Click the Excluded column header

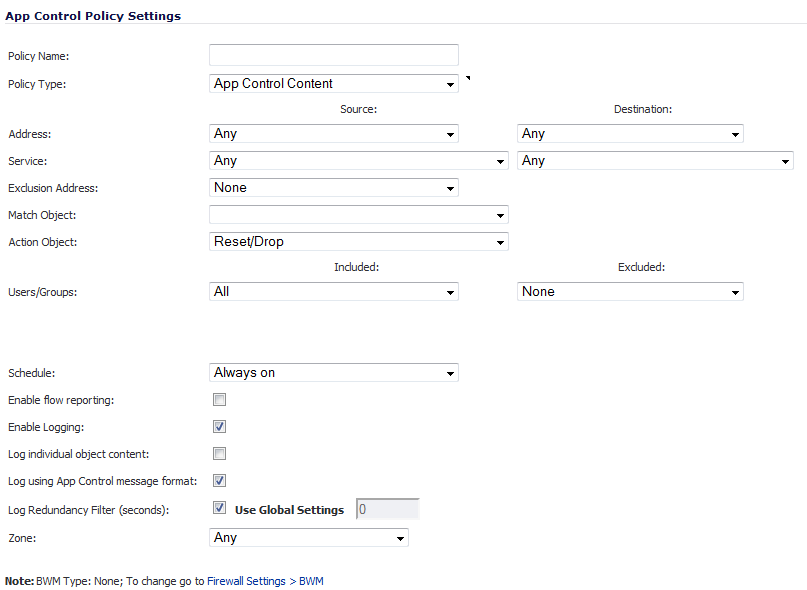(x=641, y=267)
